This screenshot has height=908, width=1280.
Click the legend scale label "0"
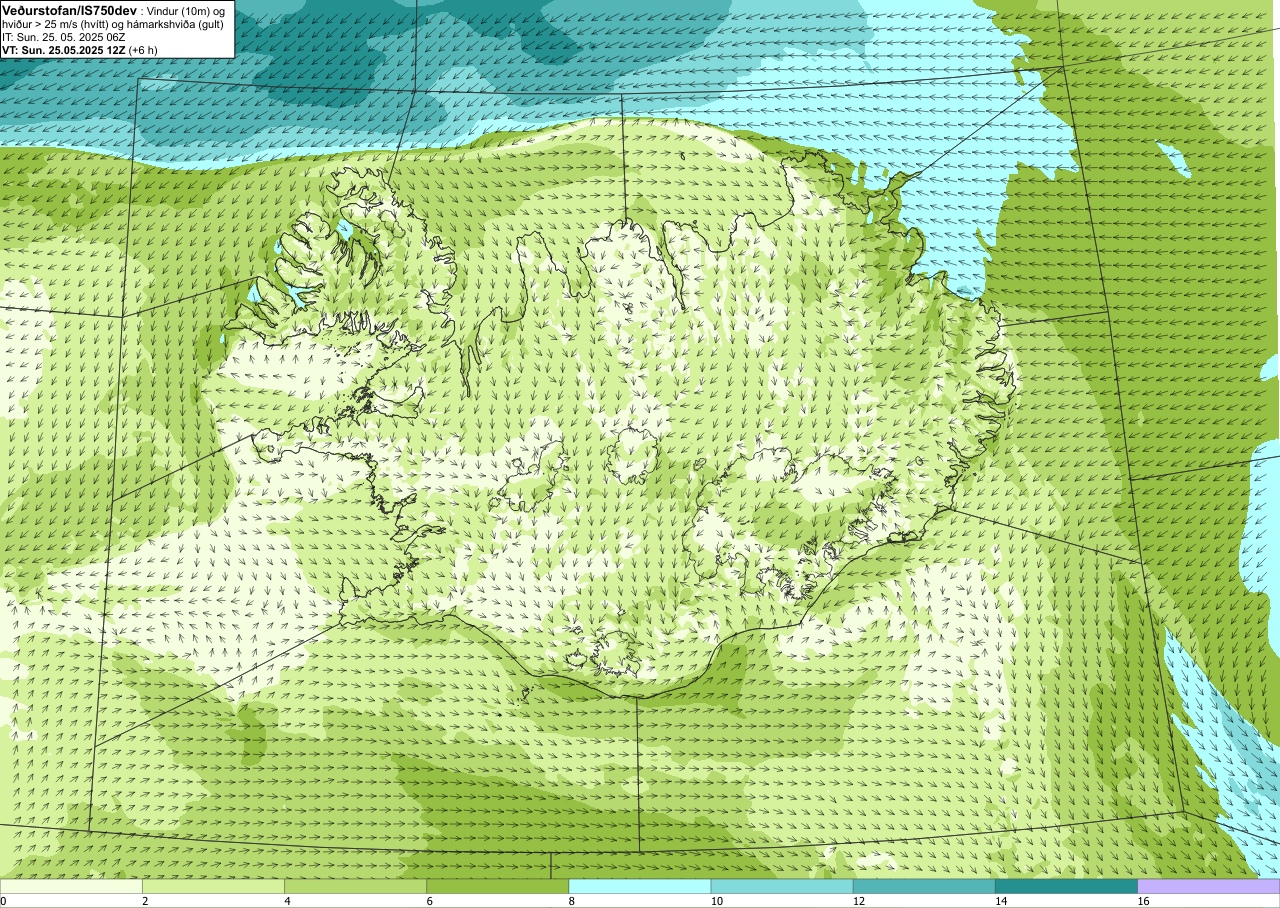[3, 901]
